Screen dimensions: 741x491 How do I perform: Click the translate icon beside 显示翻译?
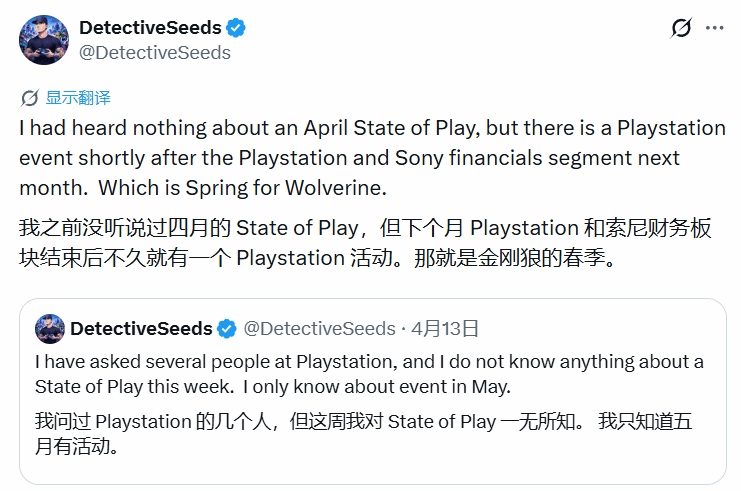[30, 98]
